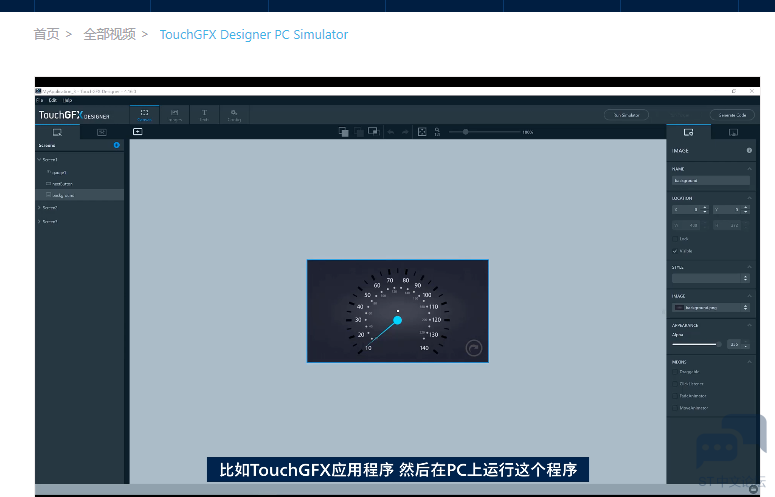
Task: Toggle the Visible checkbox
Action: click(675, 251)
